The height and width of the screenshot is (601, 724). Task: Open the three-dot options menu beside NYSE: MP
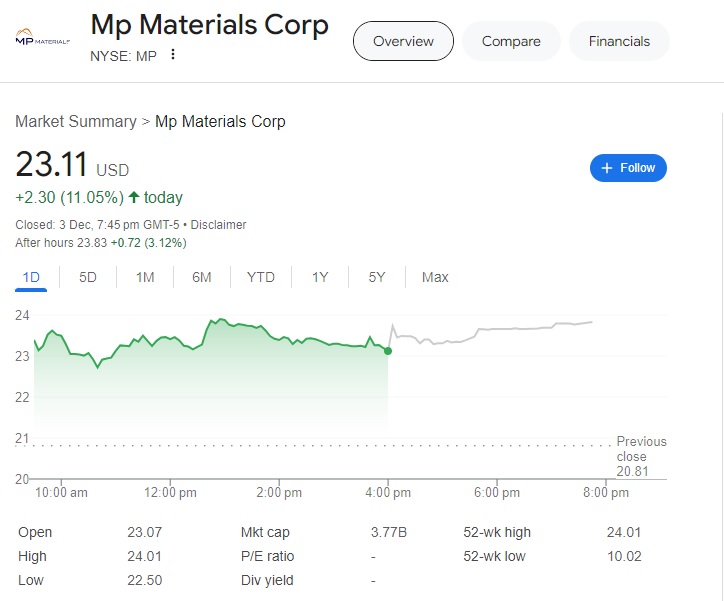[x=173, y=54]
